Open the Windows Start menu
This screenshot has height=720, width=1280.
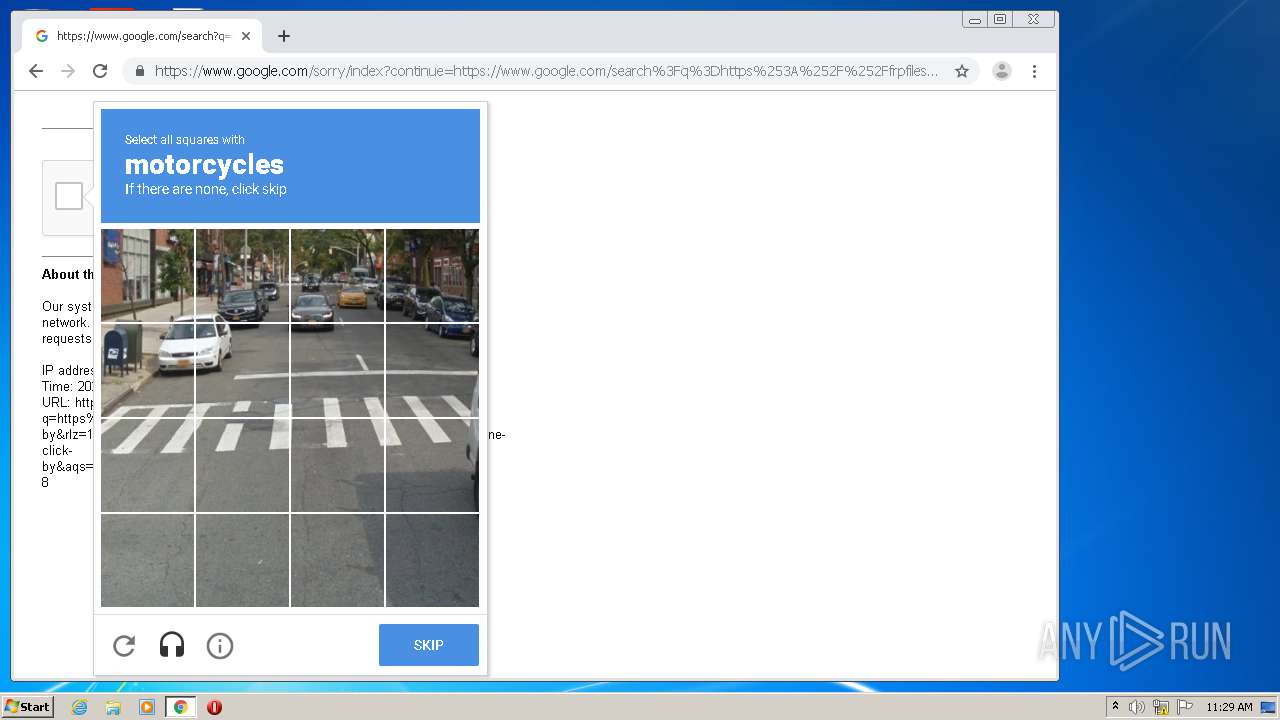(x=27, y=707)
